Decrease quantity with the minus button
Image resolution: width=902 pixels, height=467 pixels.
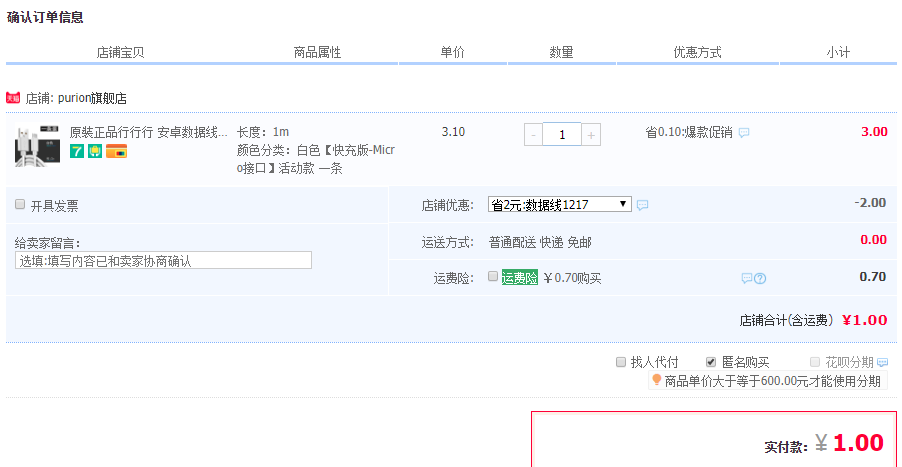tap(533, 135)
